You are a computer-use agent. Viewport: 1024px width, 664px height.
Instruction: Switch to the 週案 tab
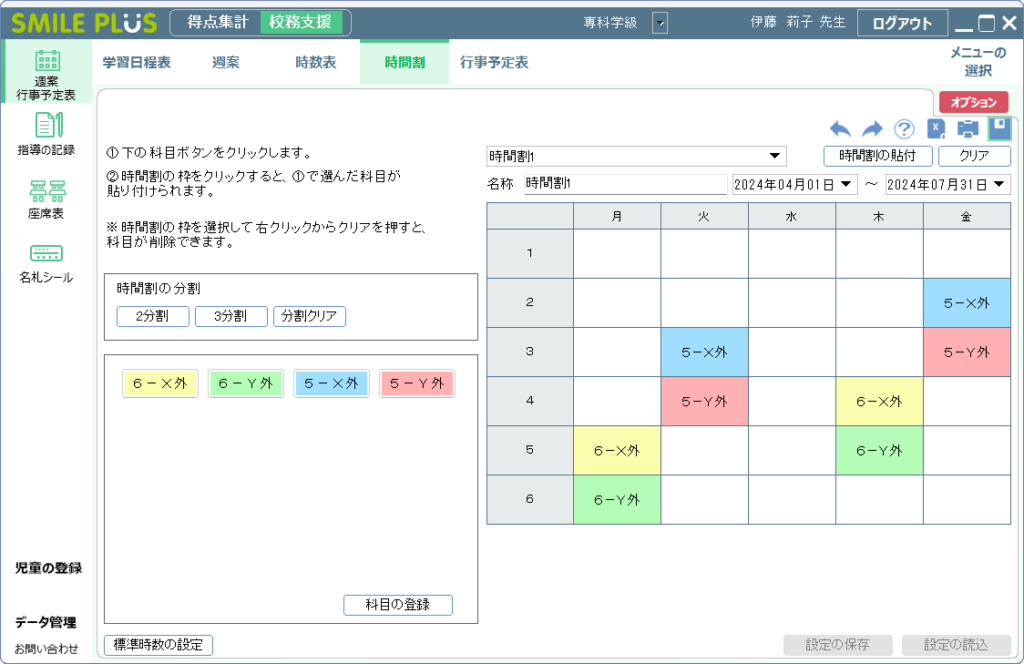tap(224, 61)
